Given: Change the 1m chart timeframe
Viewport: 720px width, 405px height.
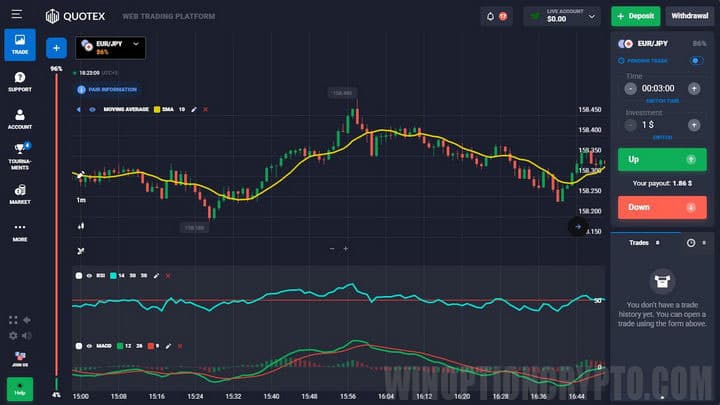Looking at the screenshot, I should 81,200.
